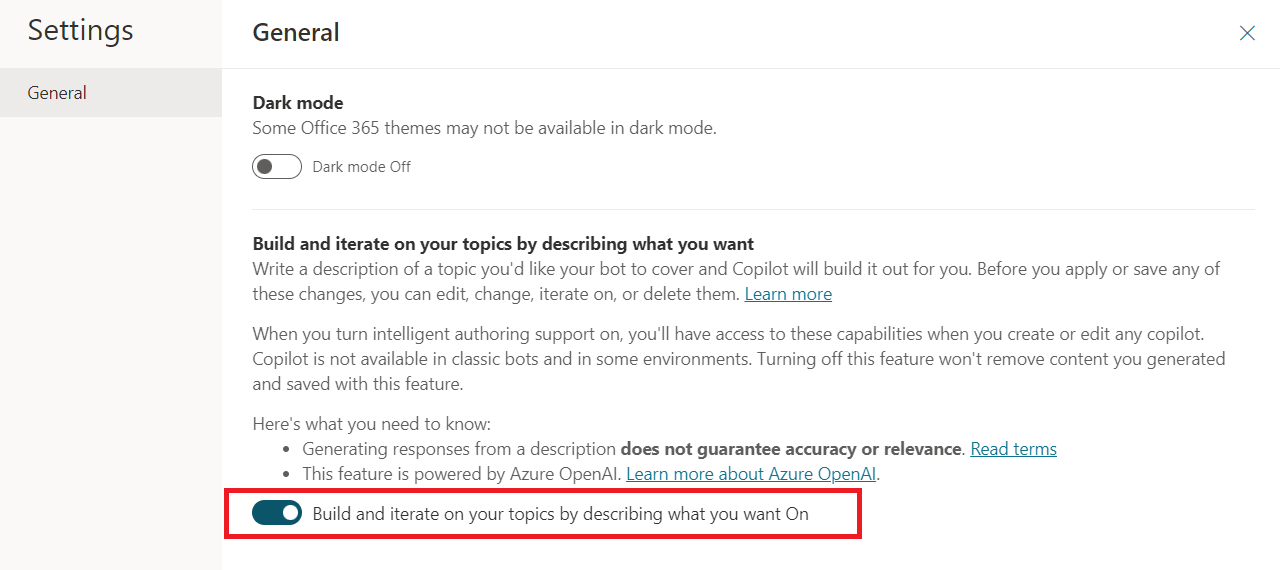Click the Settings title heading
This screenshot has width=1280, height=570.
[x=80, y=30]
